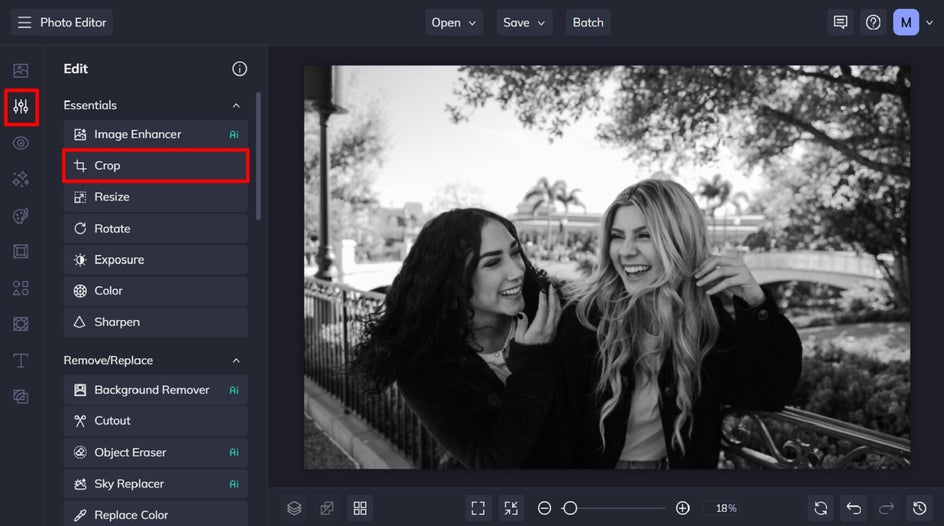Click the zoom slider handle
944x526 pixels.
click(x=570, y=509)
